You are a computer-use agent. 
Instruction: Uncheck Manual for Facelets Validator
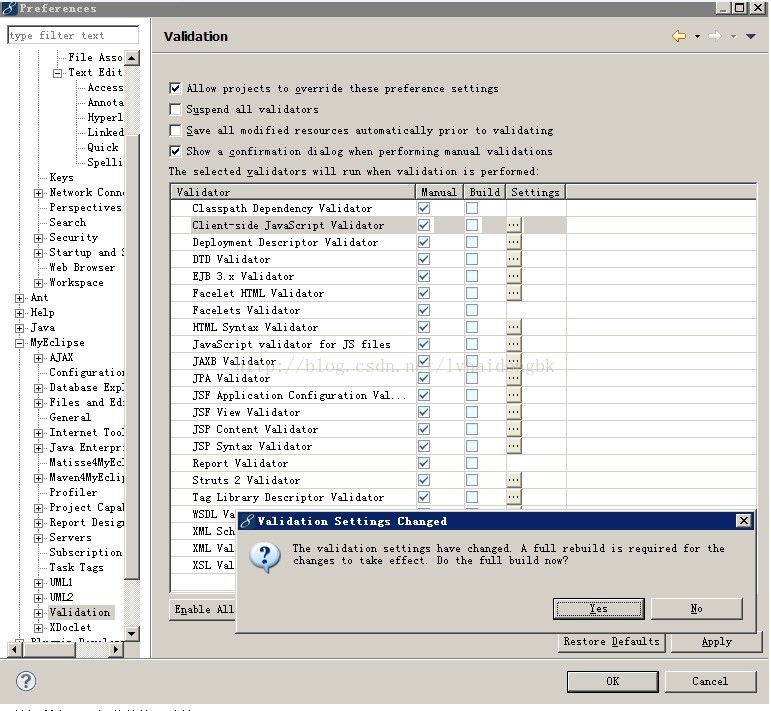pos(424,310)
